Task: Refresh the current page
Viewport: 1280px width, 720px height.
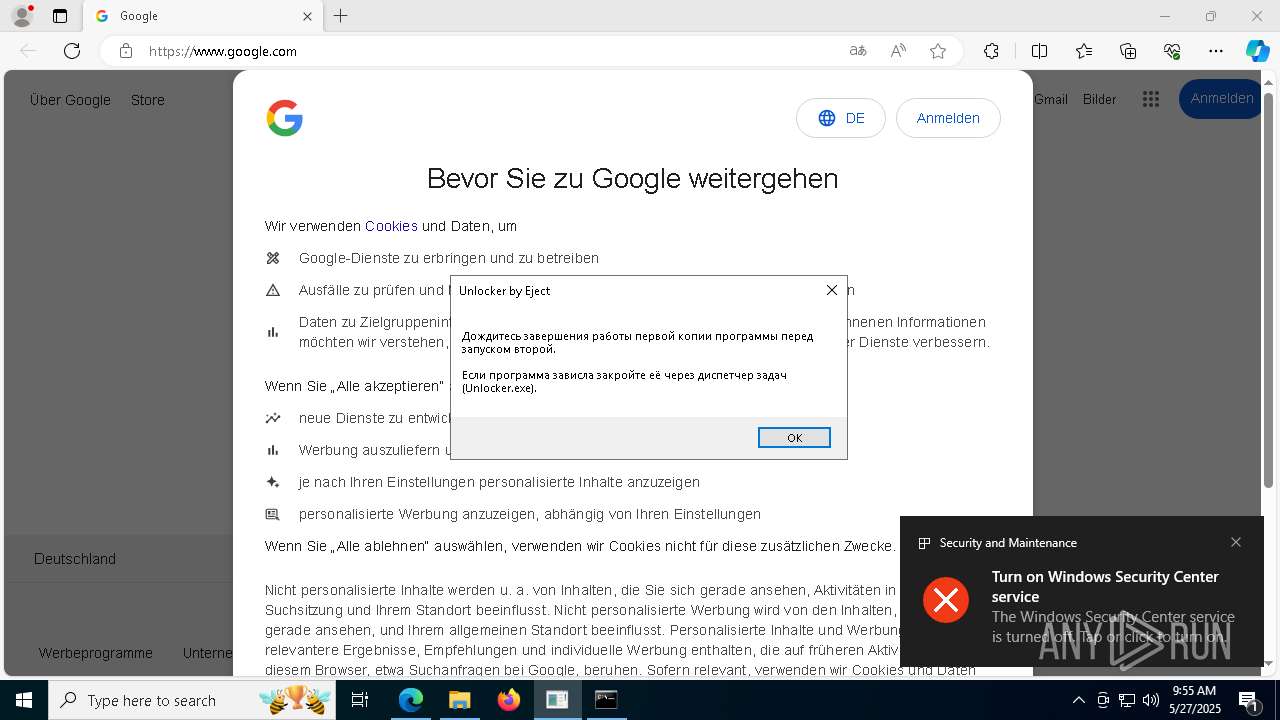Action: 72,51
